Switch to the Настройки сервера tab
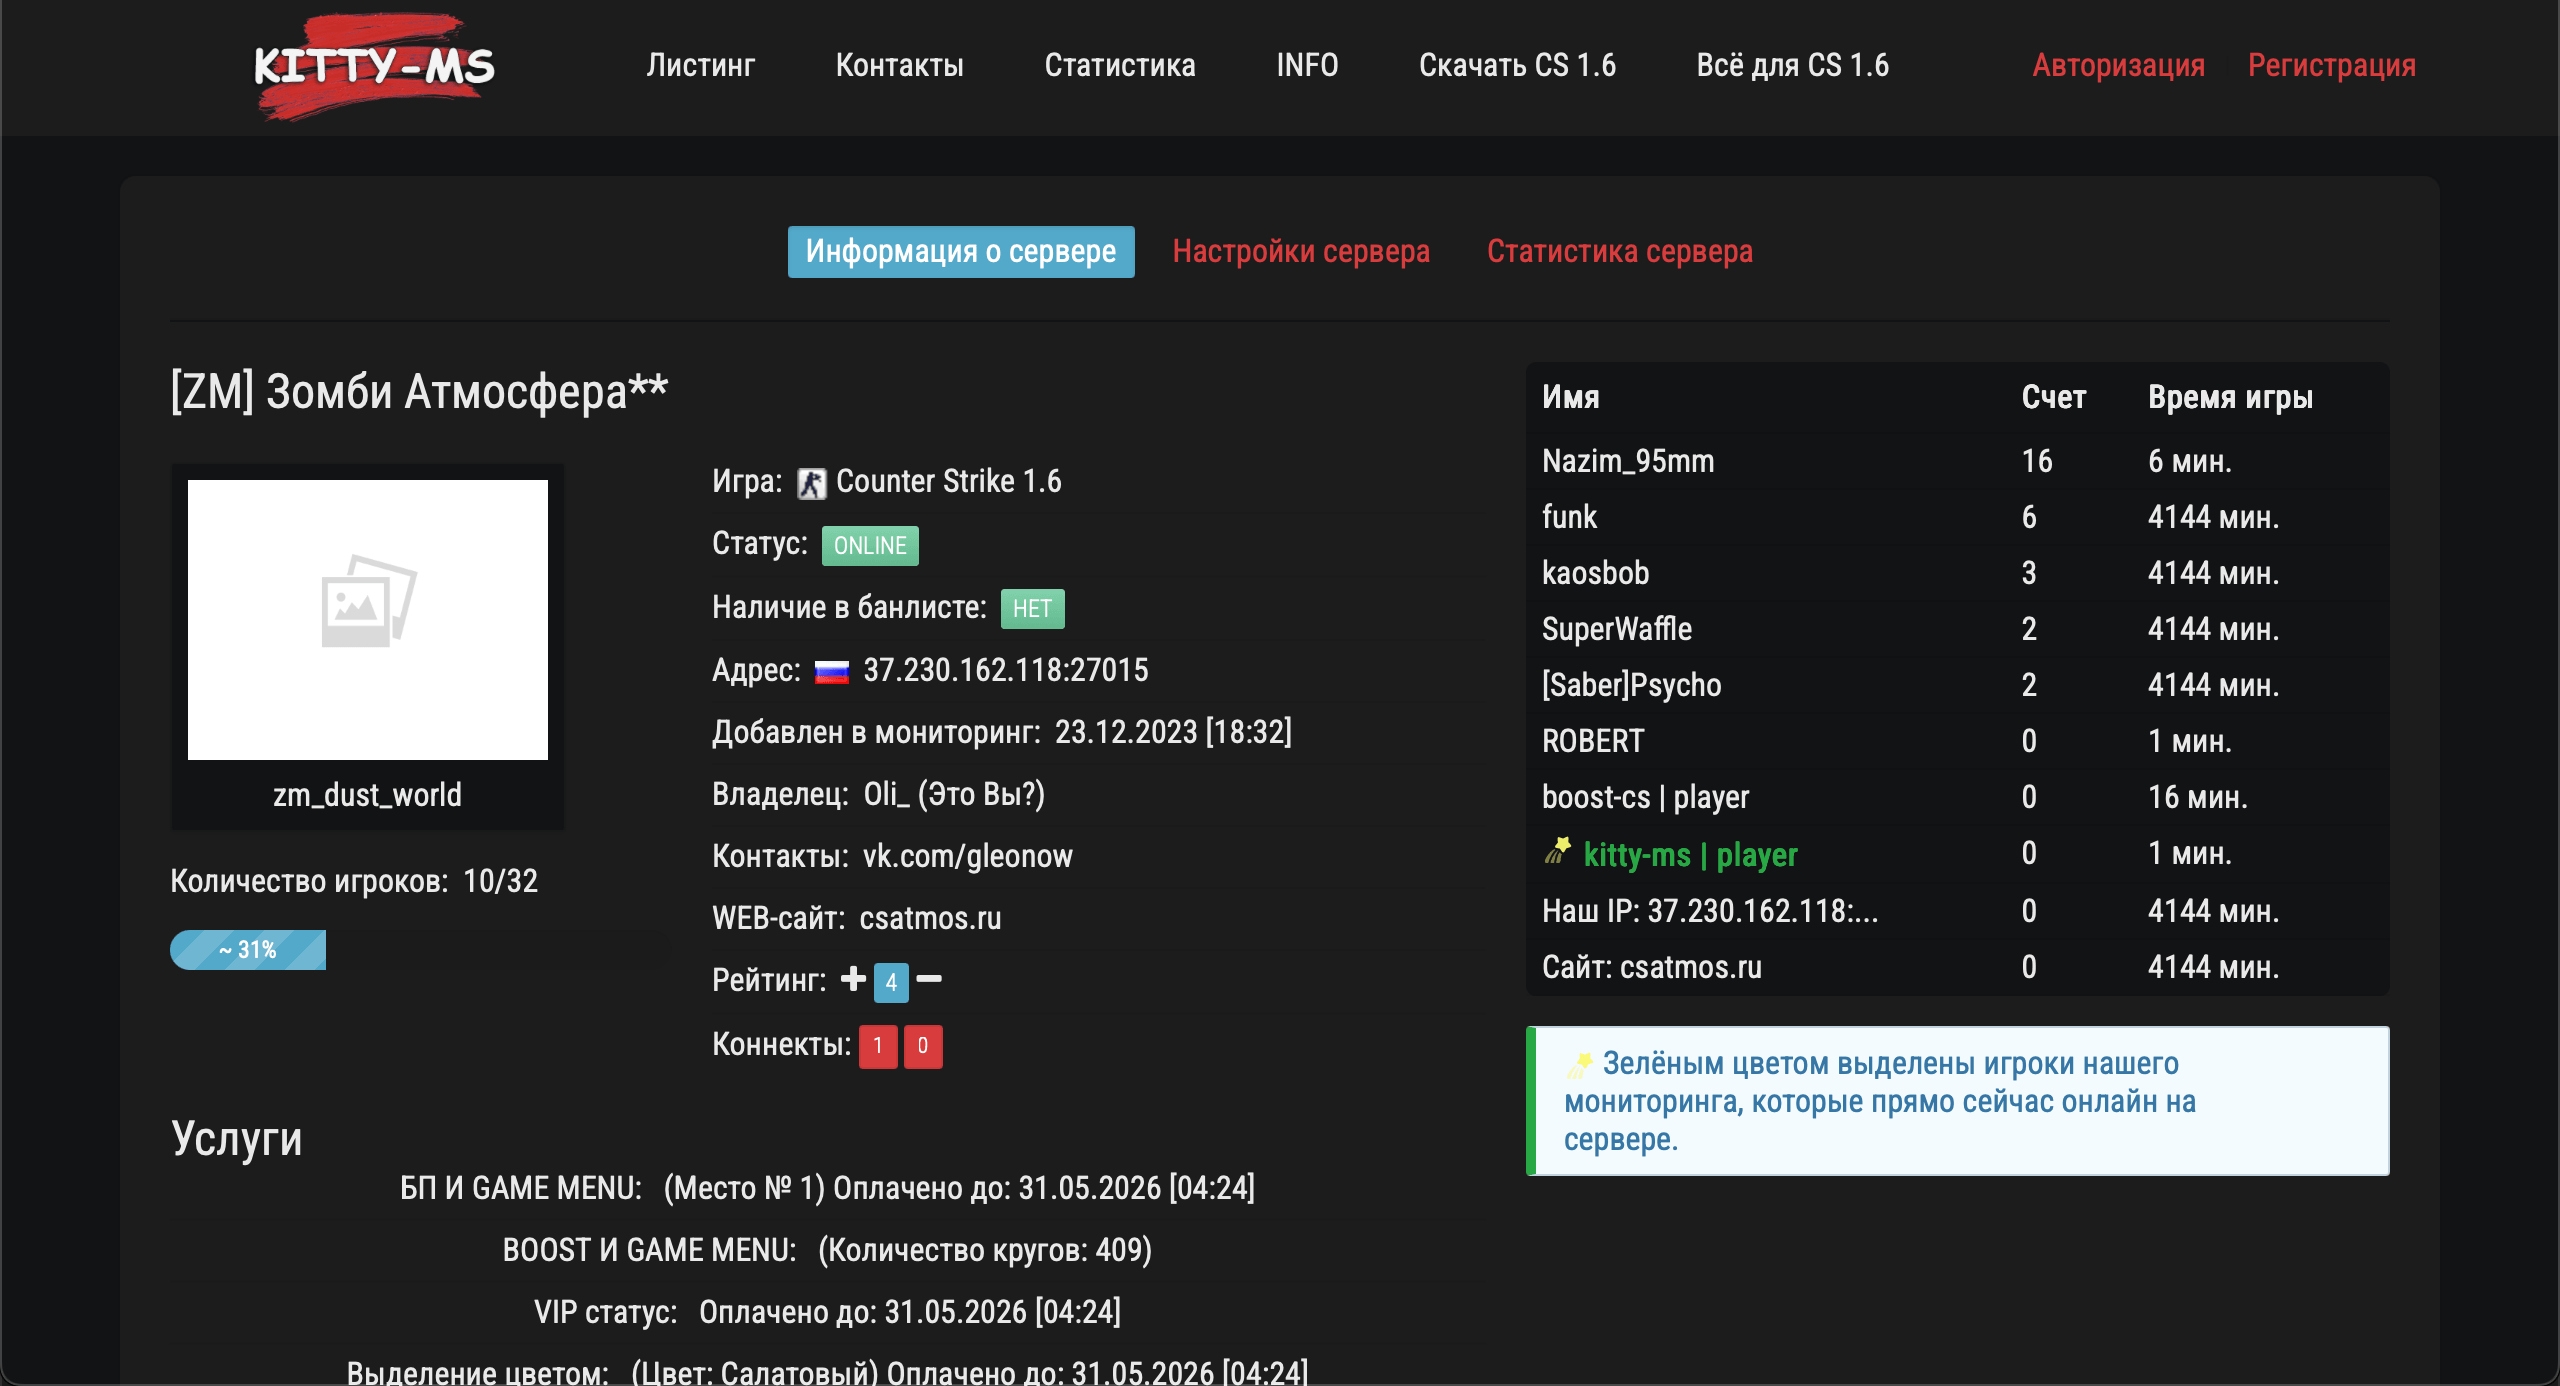Screen dimensions: 2560x1386 click(1303, 252)
